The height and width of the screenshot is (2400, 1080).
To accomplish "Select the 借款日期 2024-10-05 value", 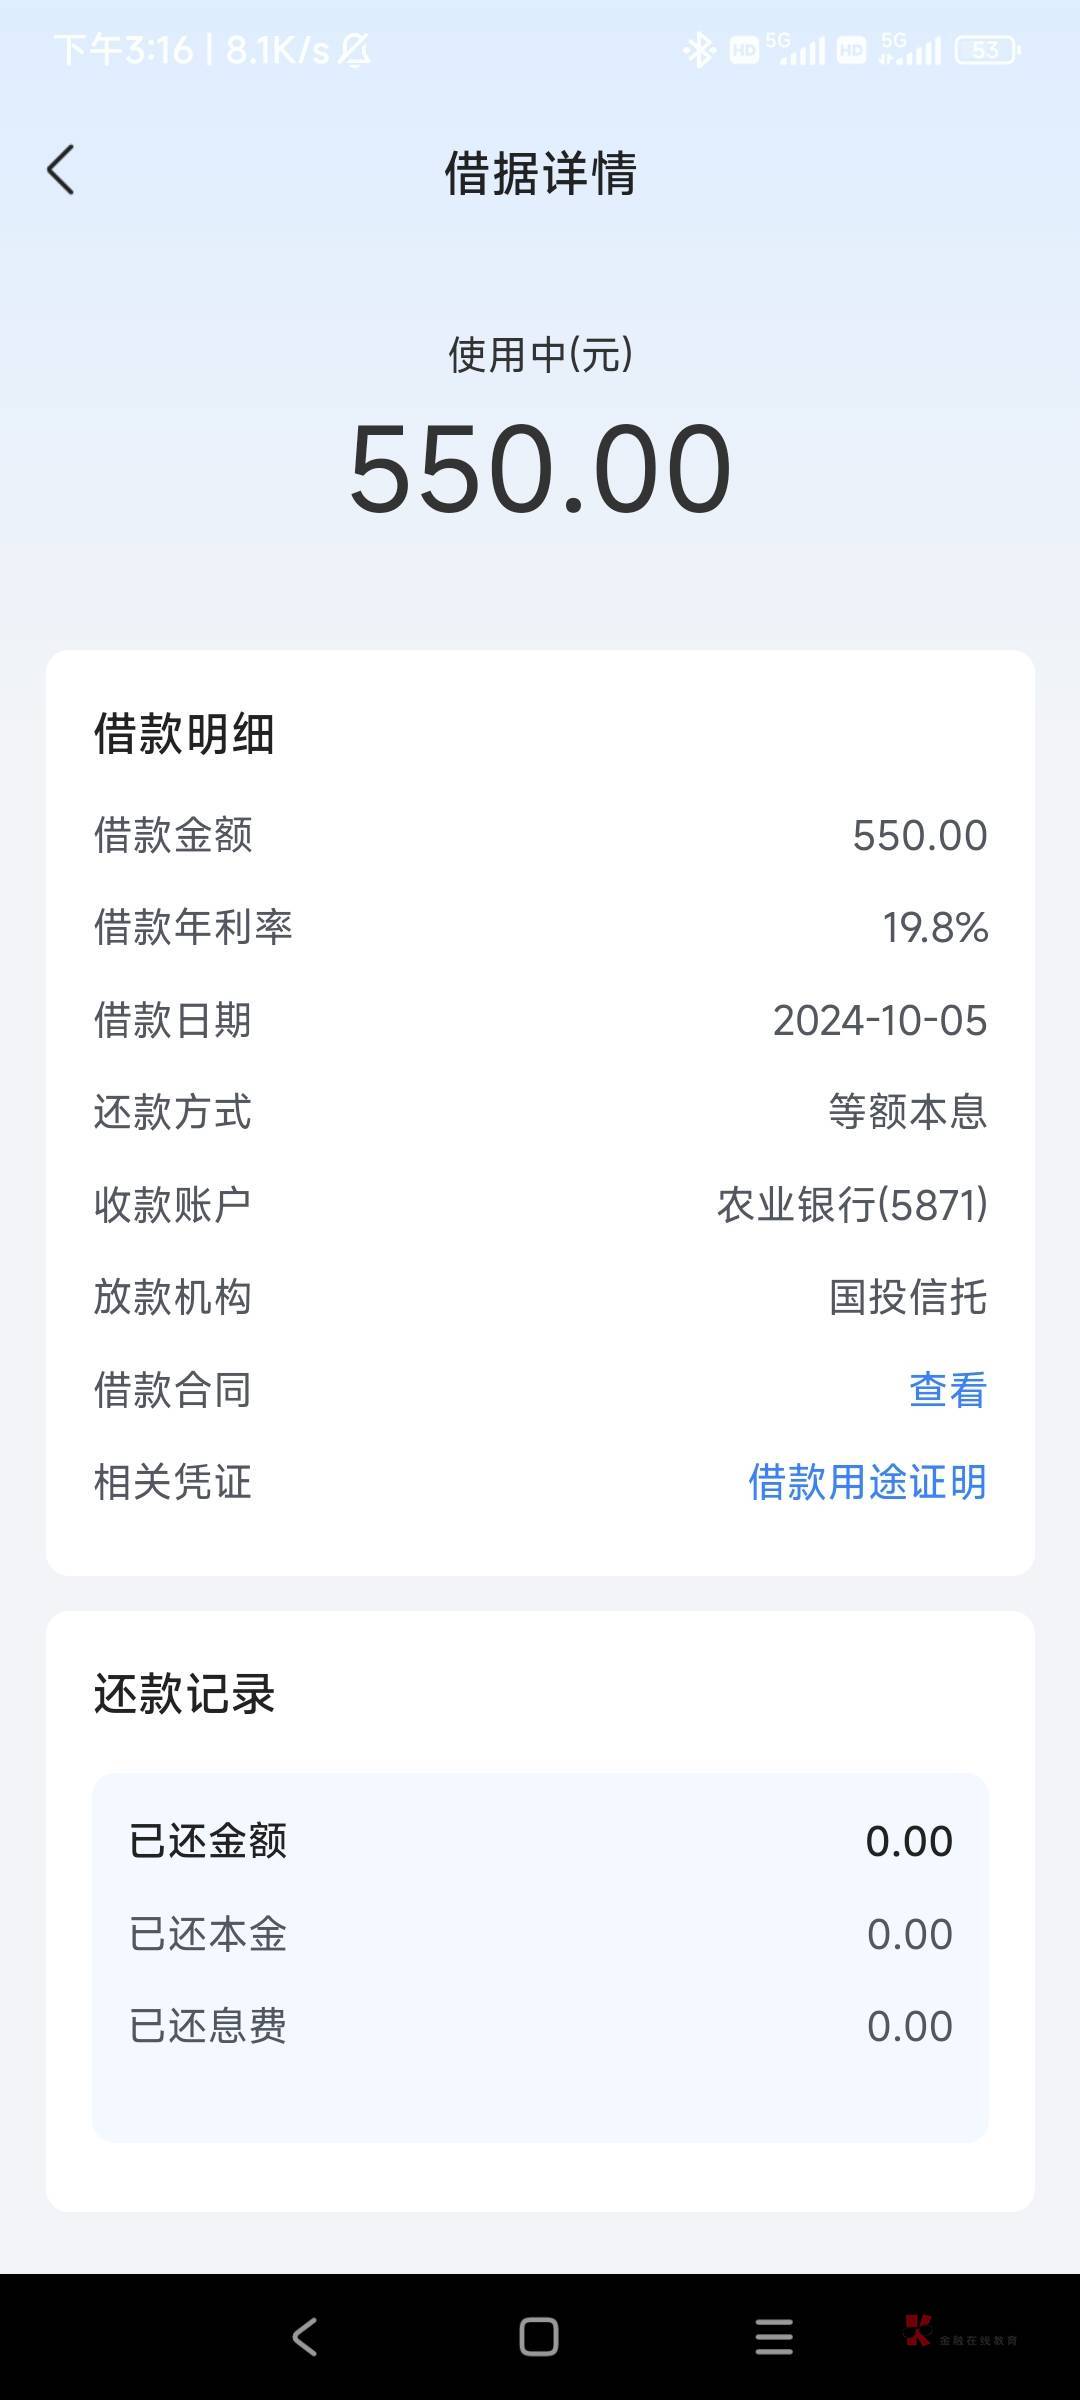I will [x=879, y=1021].
